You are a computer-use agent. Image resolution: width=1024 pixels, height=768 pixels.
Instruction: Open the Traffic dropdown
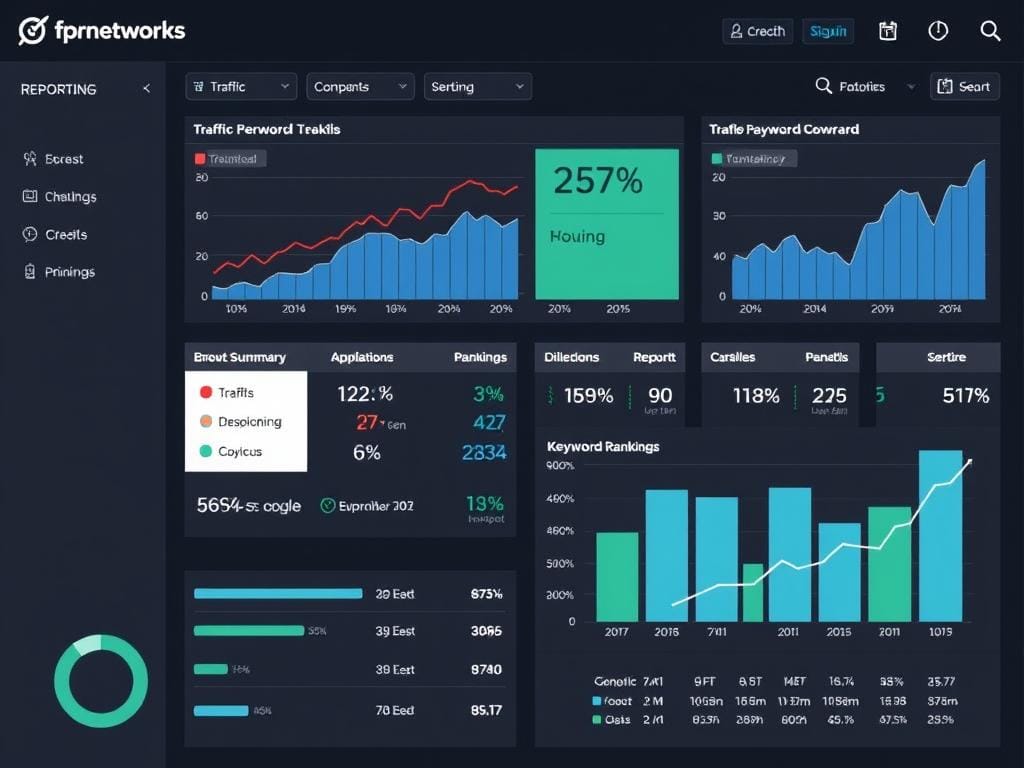pos(240,86)
